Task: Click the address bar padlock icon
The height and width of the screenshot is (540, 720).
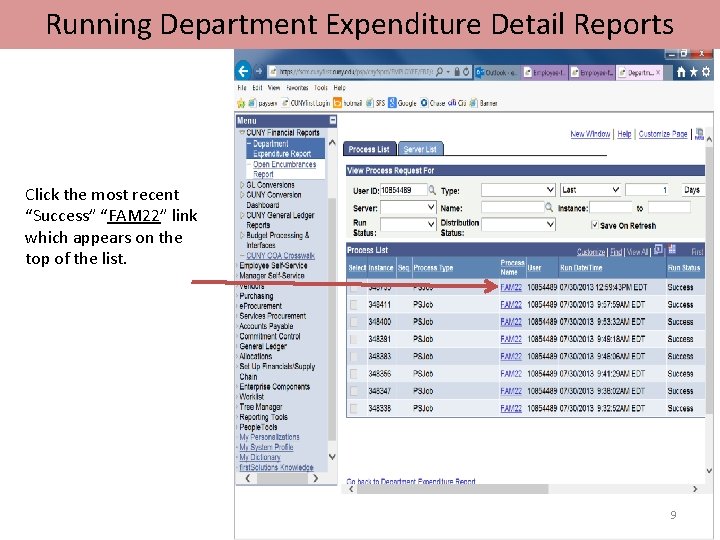Action: click(x=457, y=72)
